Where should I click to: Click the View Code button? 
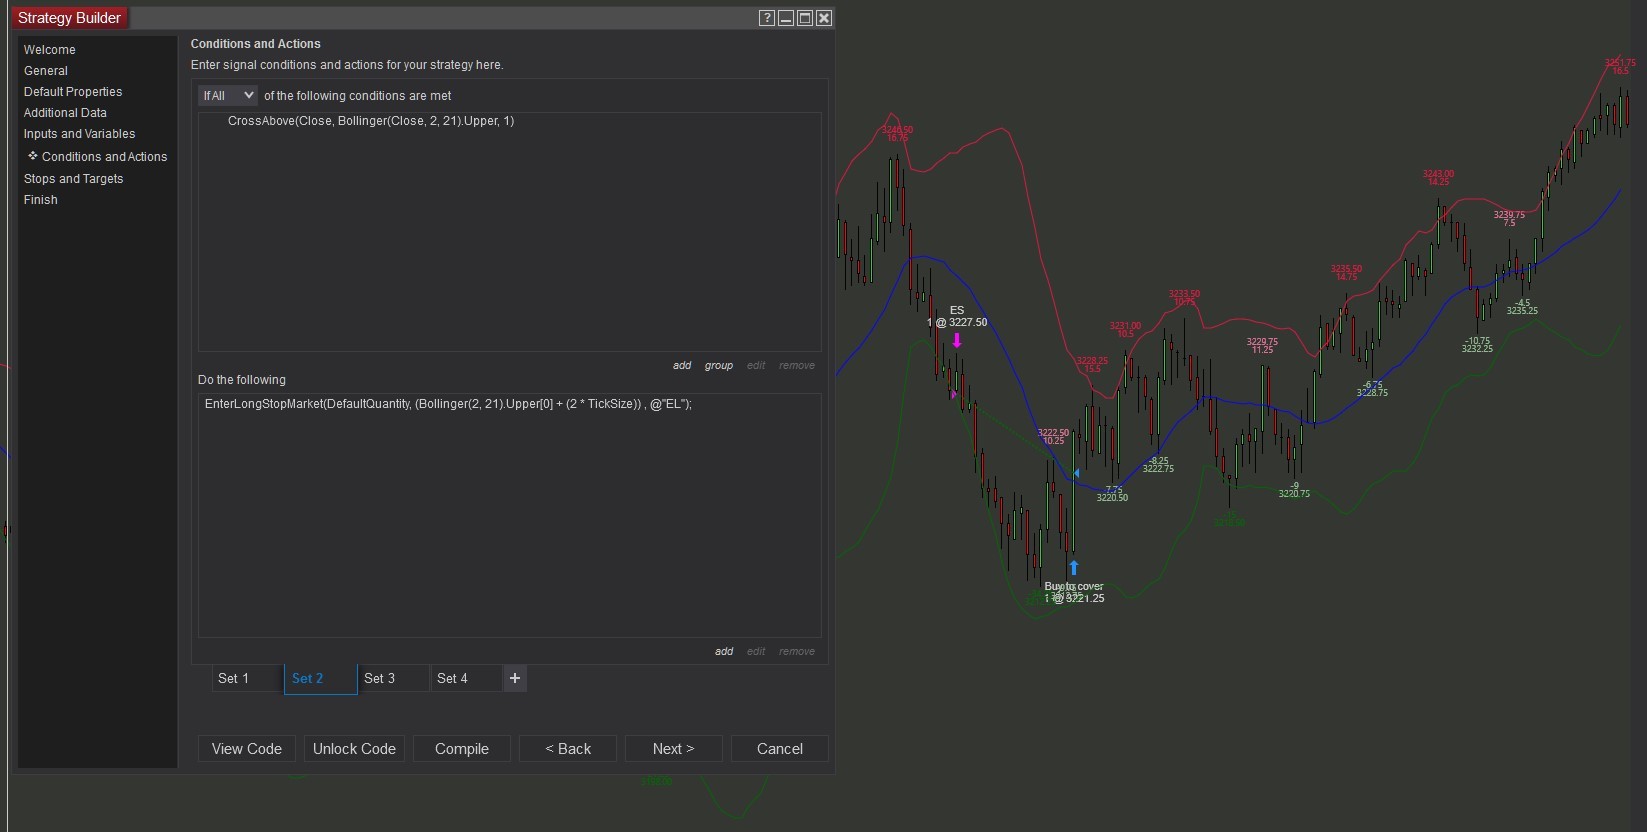(247, 749)
